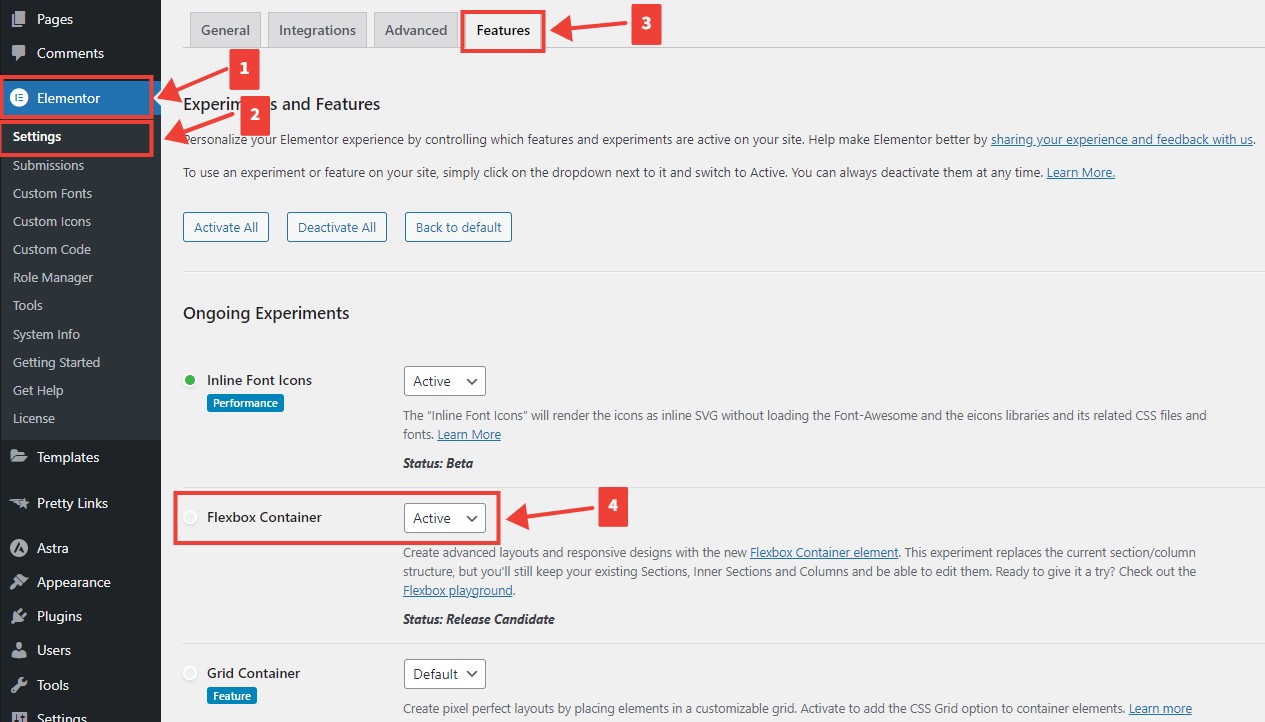Open the Flexbox playground link
1265x722 pixels.
(x=458, y=591)
